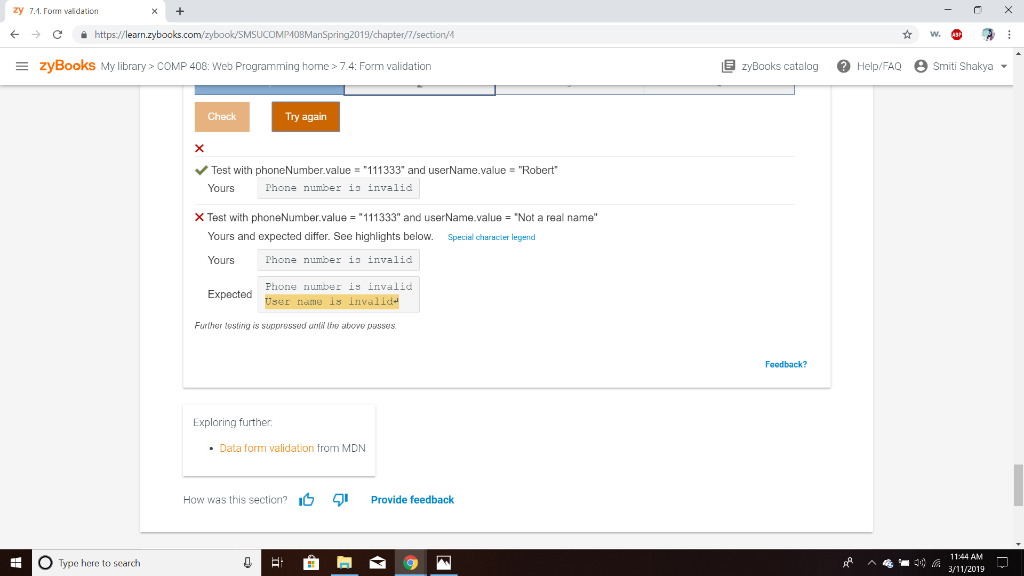Open the hamburger navigation menu
Image resolution: width=1024 pixels, height=576 pixels.
tap(22, 66)
